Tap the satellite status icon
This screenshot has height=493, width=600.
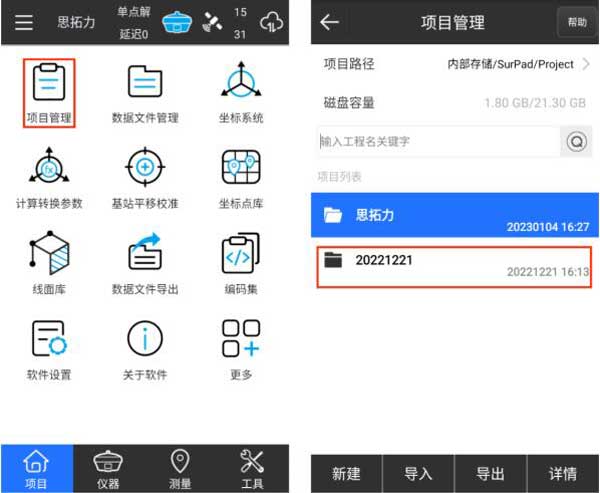(212, 22)
